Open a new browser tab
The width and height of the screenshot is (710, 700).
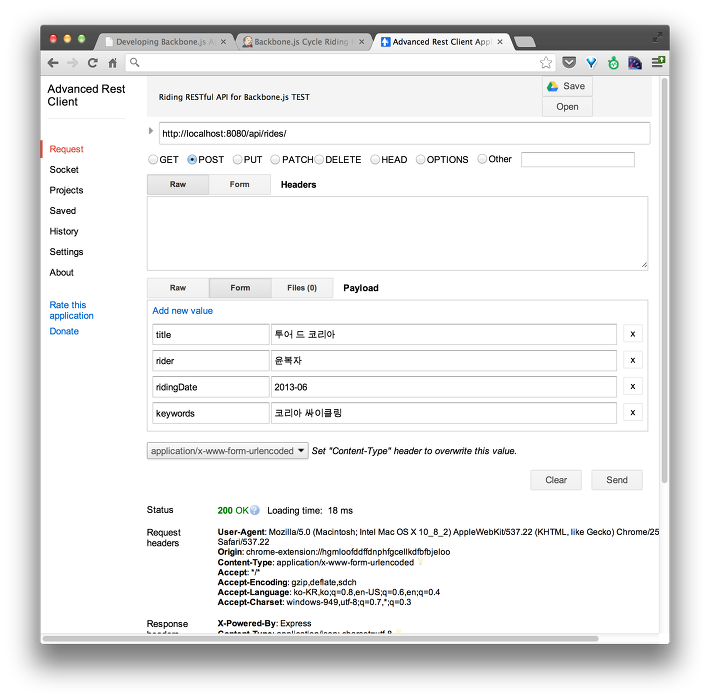point(525,42)
